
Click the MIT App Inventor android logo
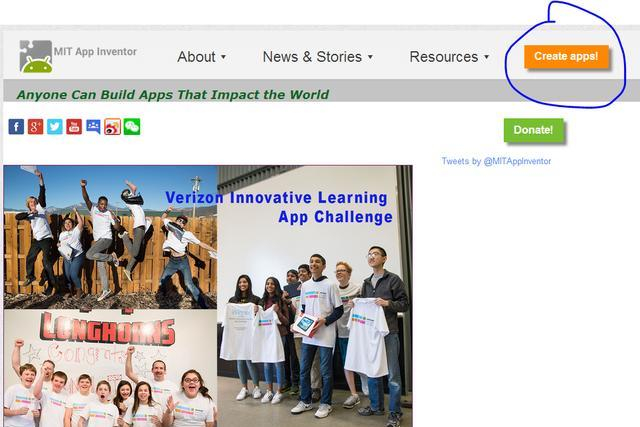36,56
